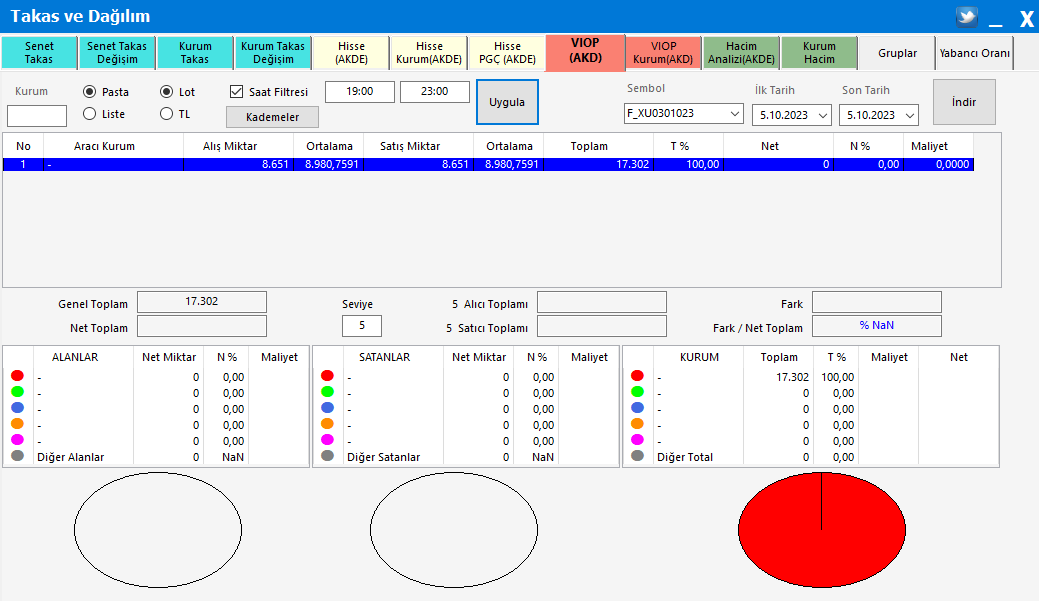This screenshot has height=601, width=1039.
Task: Click the Net Toplam field
Action: click(x=201, y=326)
